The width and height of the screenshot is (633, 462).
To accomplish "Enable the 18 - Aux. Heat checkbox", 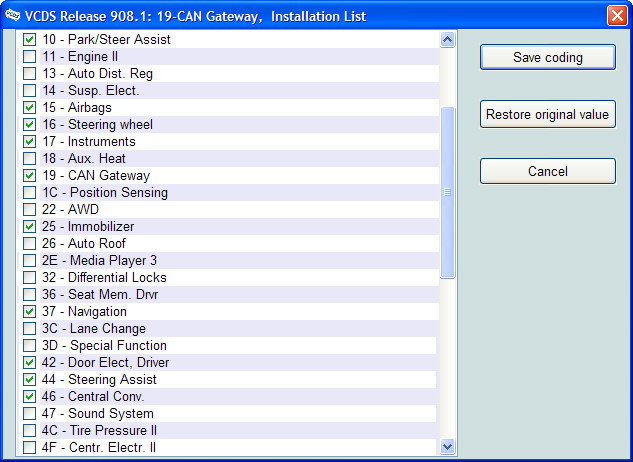I will point(29,158).
